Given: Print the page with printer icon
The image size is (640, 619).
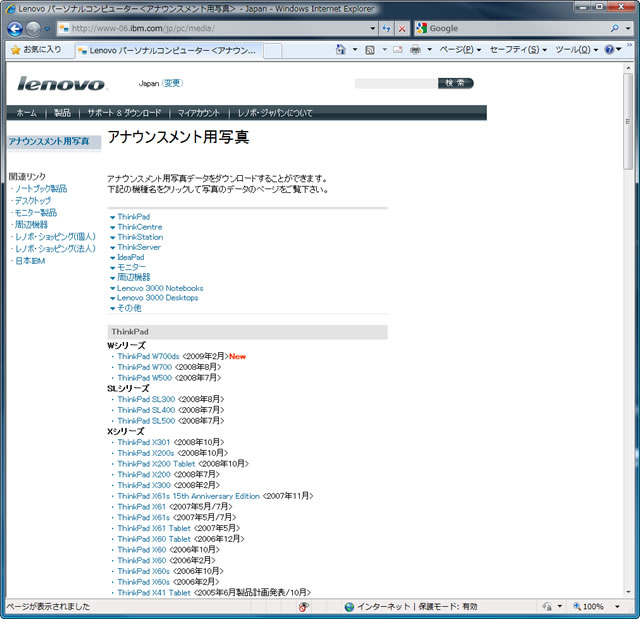Looking at the screenshot, I should (x=416, y=50).
